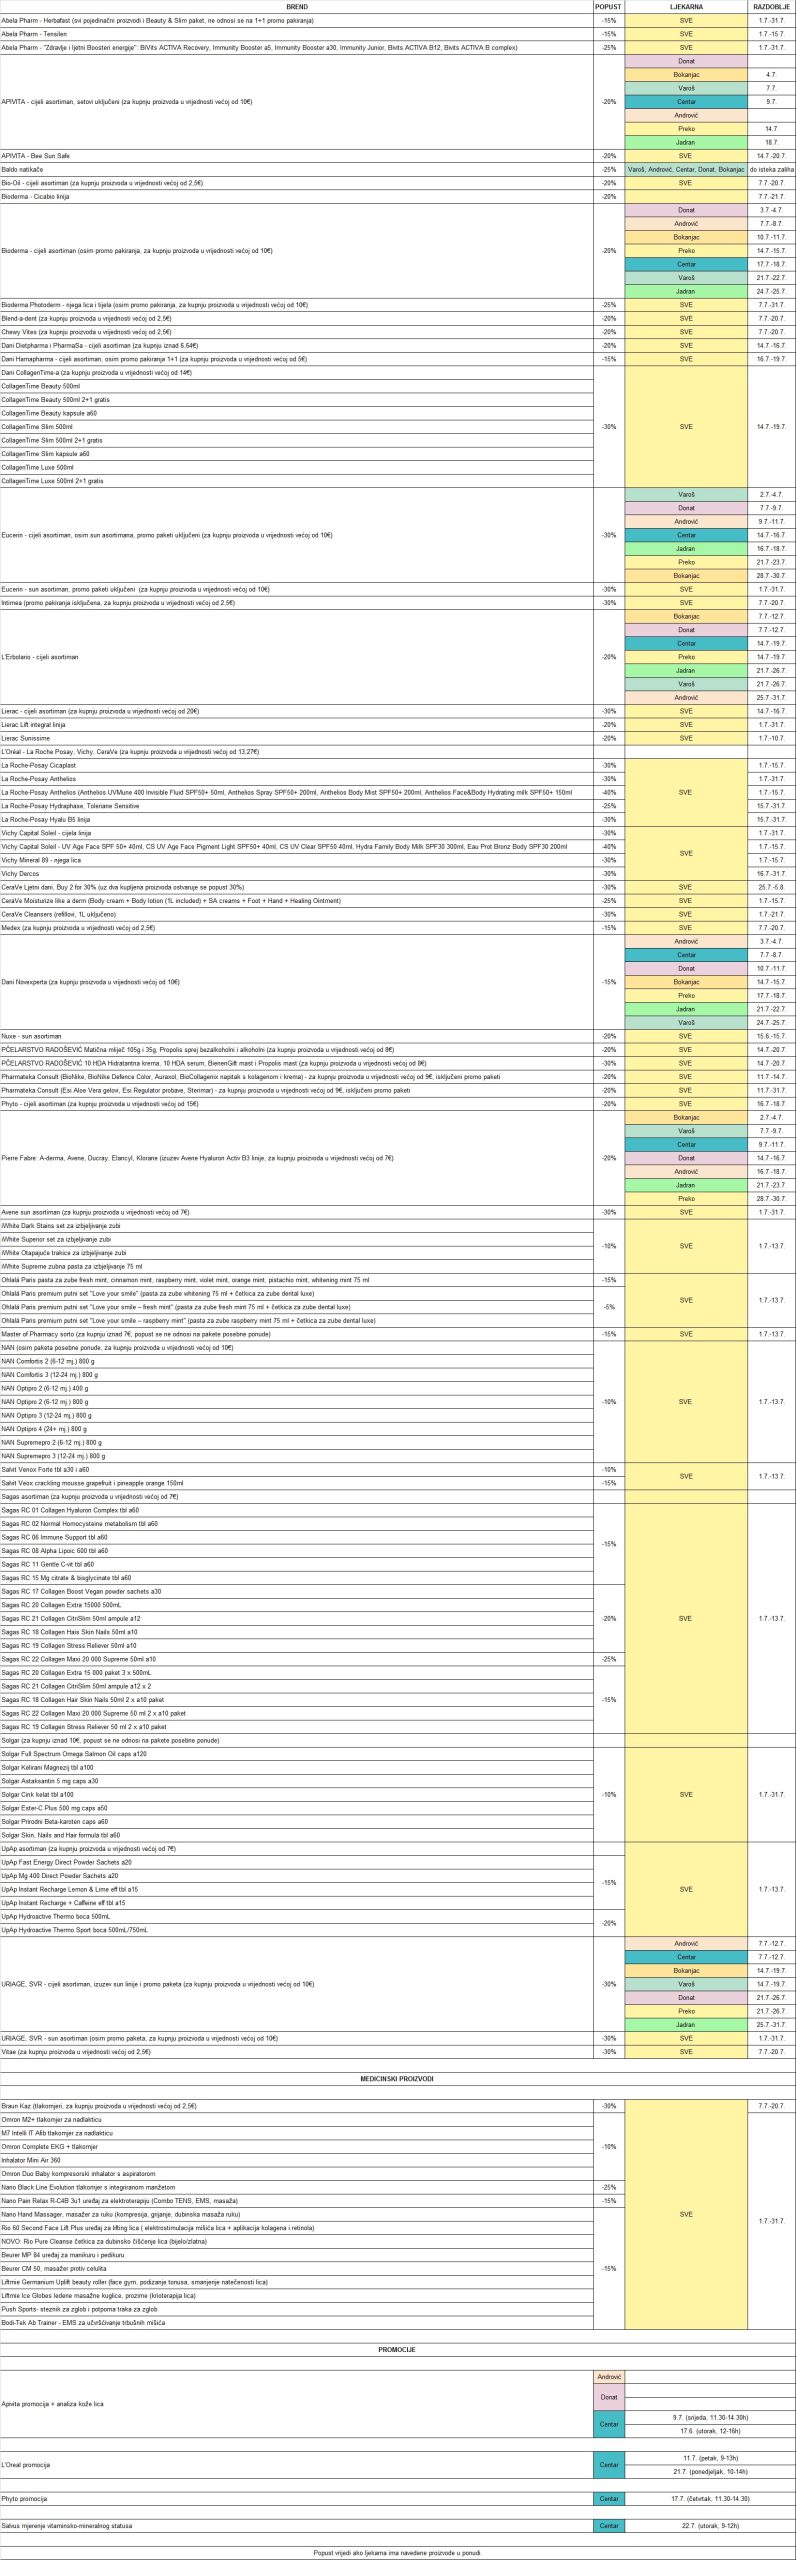Click the '15.6.-15.7.' period cell
This screenshot has height=2560, width=796.
pyautogui.click(x=771, y=1036)
